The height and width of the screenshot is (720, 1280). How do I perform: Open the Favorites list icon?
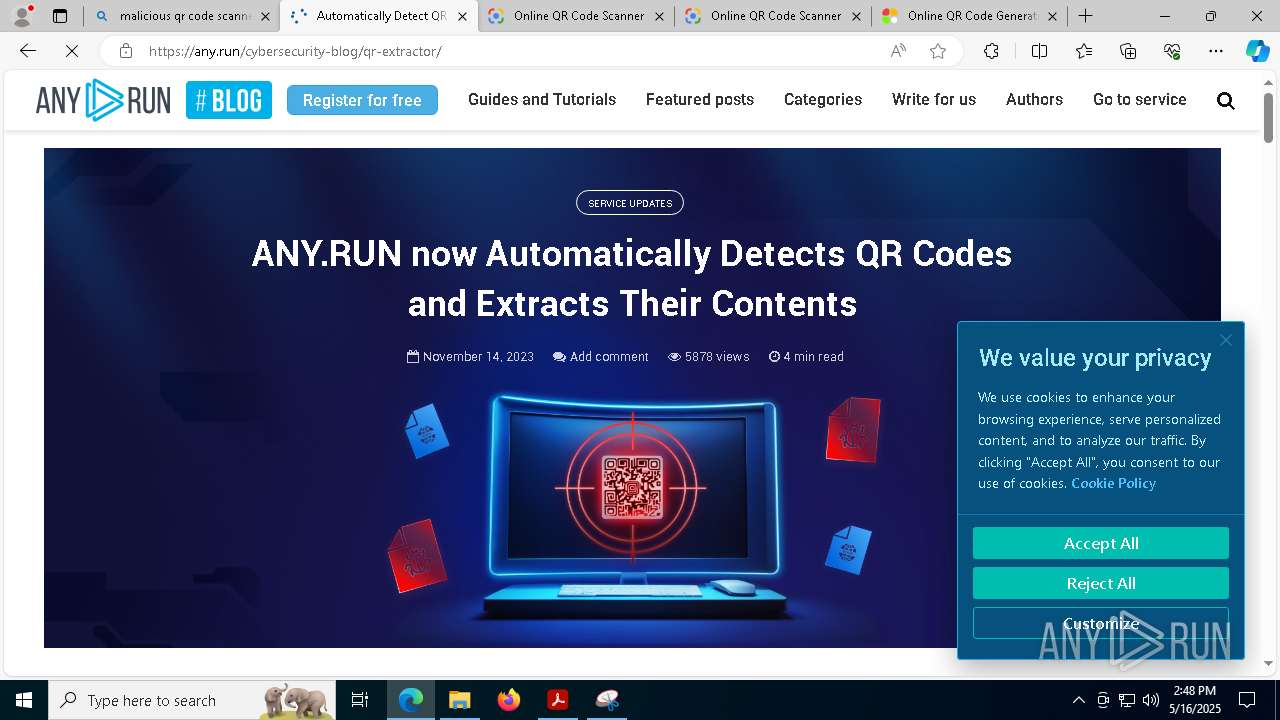pos(1084,51)
